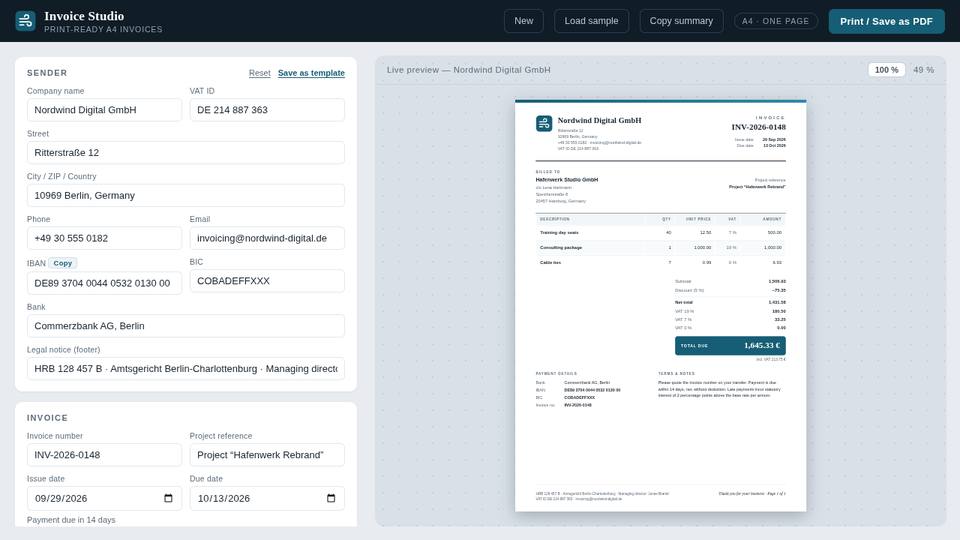Click Save as template link
The width and height of the screenshot is (960, 540).
[311, 73]
